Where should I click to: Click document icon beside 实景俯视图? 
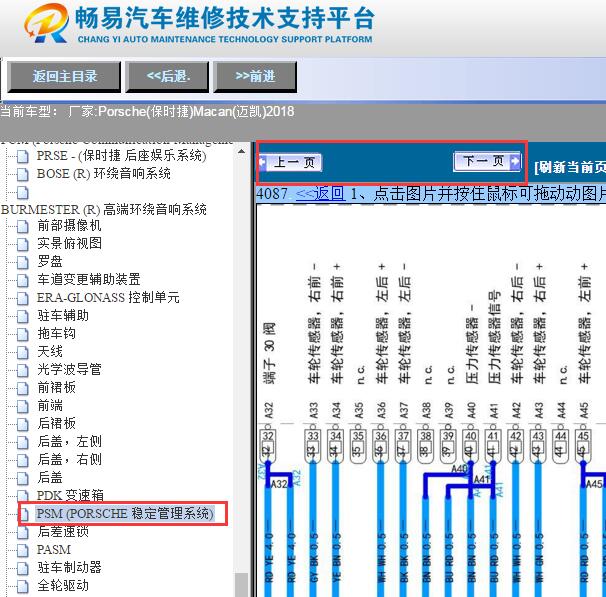(23, 244)
